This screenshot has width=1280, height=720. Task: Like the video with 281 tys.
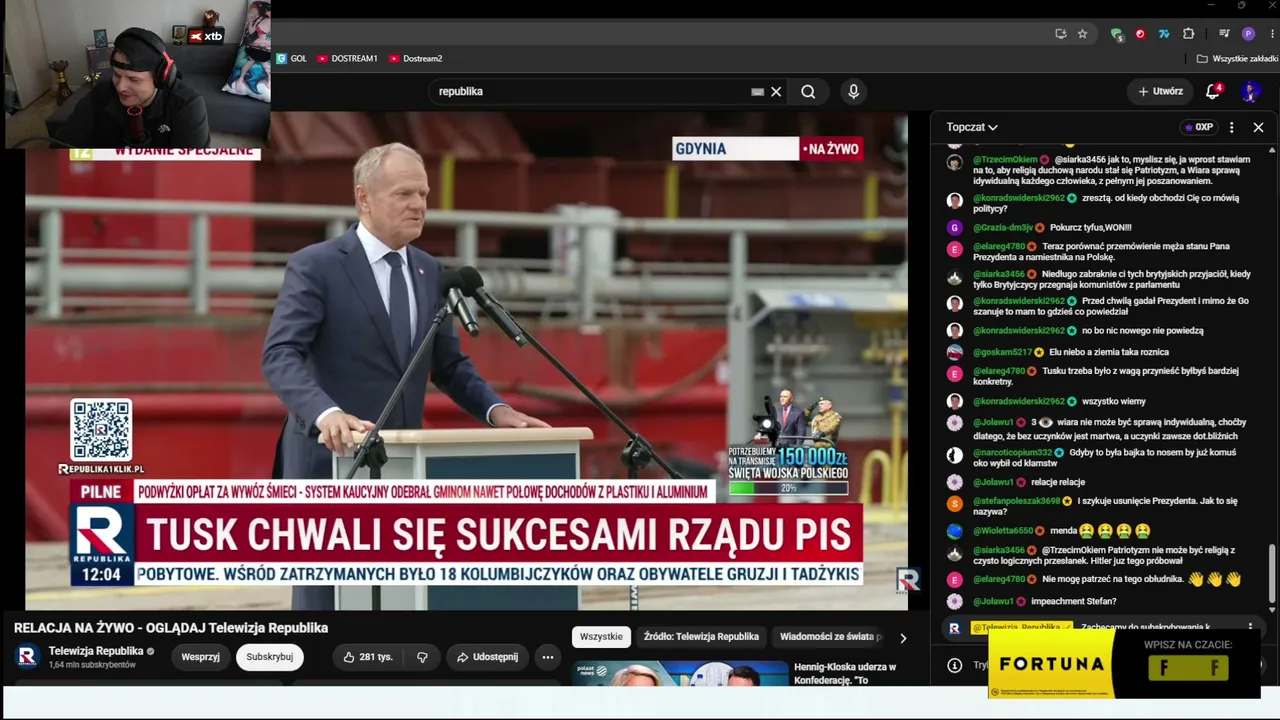tap(367, 657)
